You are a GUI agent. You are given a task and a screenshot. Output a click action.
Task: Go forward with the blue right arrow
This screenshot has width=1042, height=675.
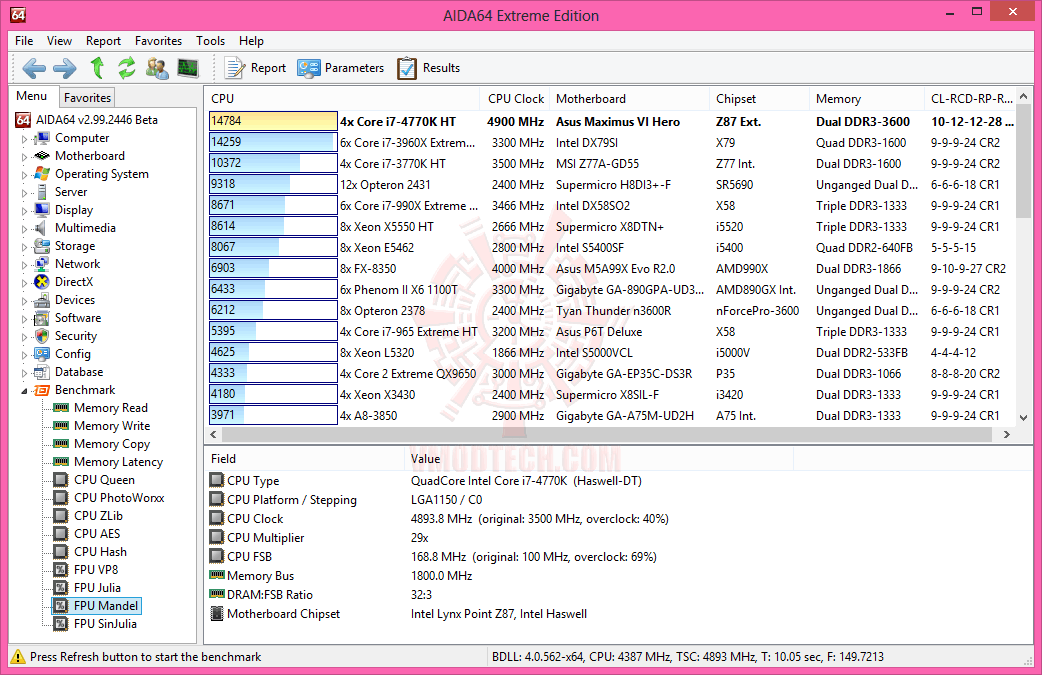click(x=64, y=68)
